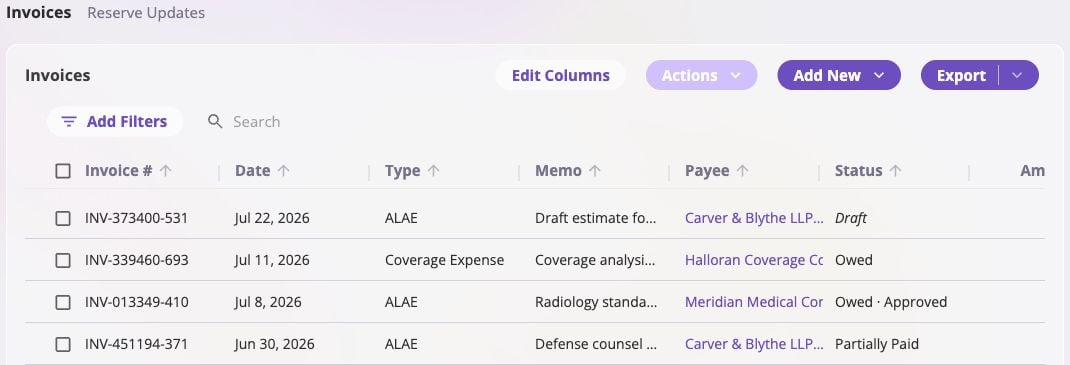Click the Edit Columns button
Screen dimensions: 1070x365
[x=560, y=75]
